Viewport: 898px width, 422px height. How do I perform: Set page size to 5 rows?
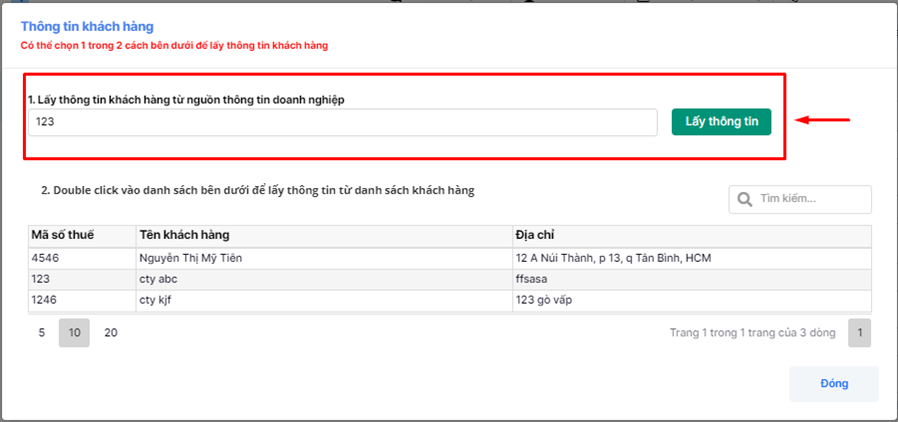[42, 333]
